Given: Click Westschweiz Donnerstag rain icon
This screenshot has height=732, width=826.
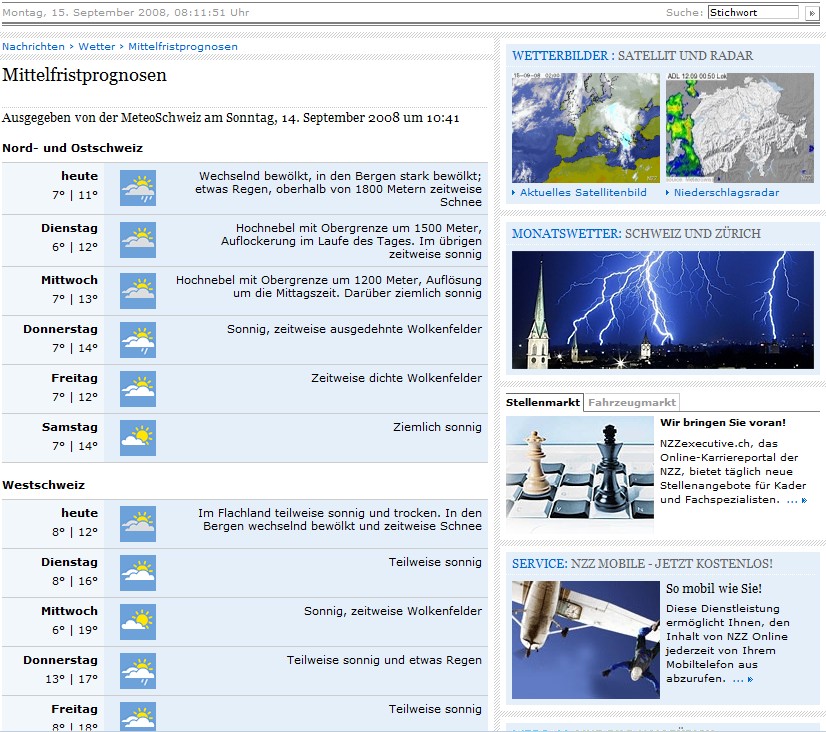Looking at the screenshot, I should tap(138, 671).
